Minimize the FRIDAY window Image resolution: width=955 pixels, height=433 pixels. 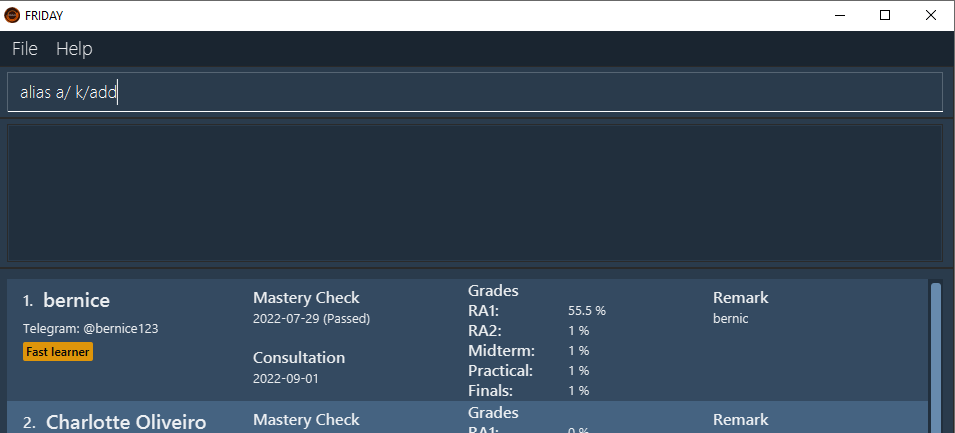pyautogui.click(x=840, y=16)
